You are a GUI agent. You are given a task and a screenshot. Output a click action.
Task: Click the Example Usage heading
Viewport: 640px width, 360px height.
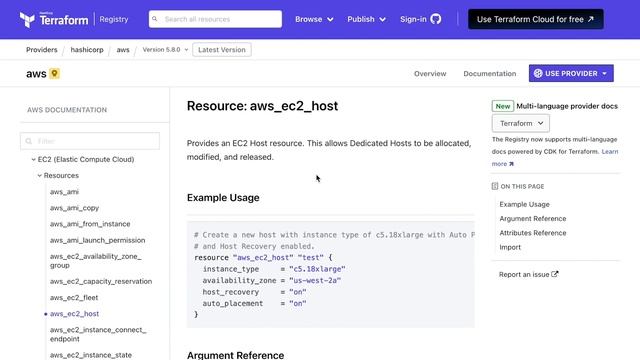[223, 198]
